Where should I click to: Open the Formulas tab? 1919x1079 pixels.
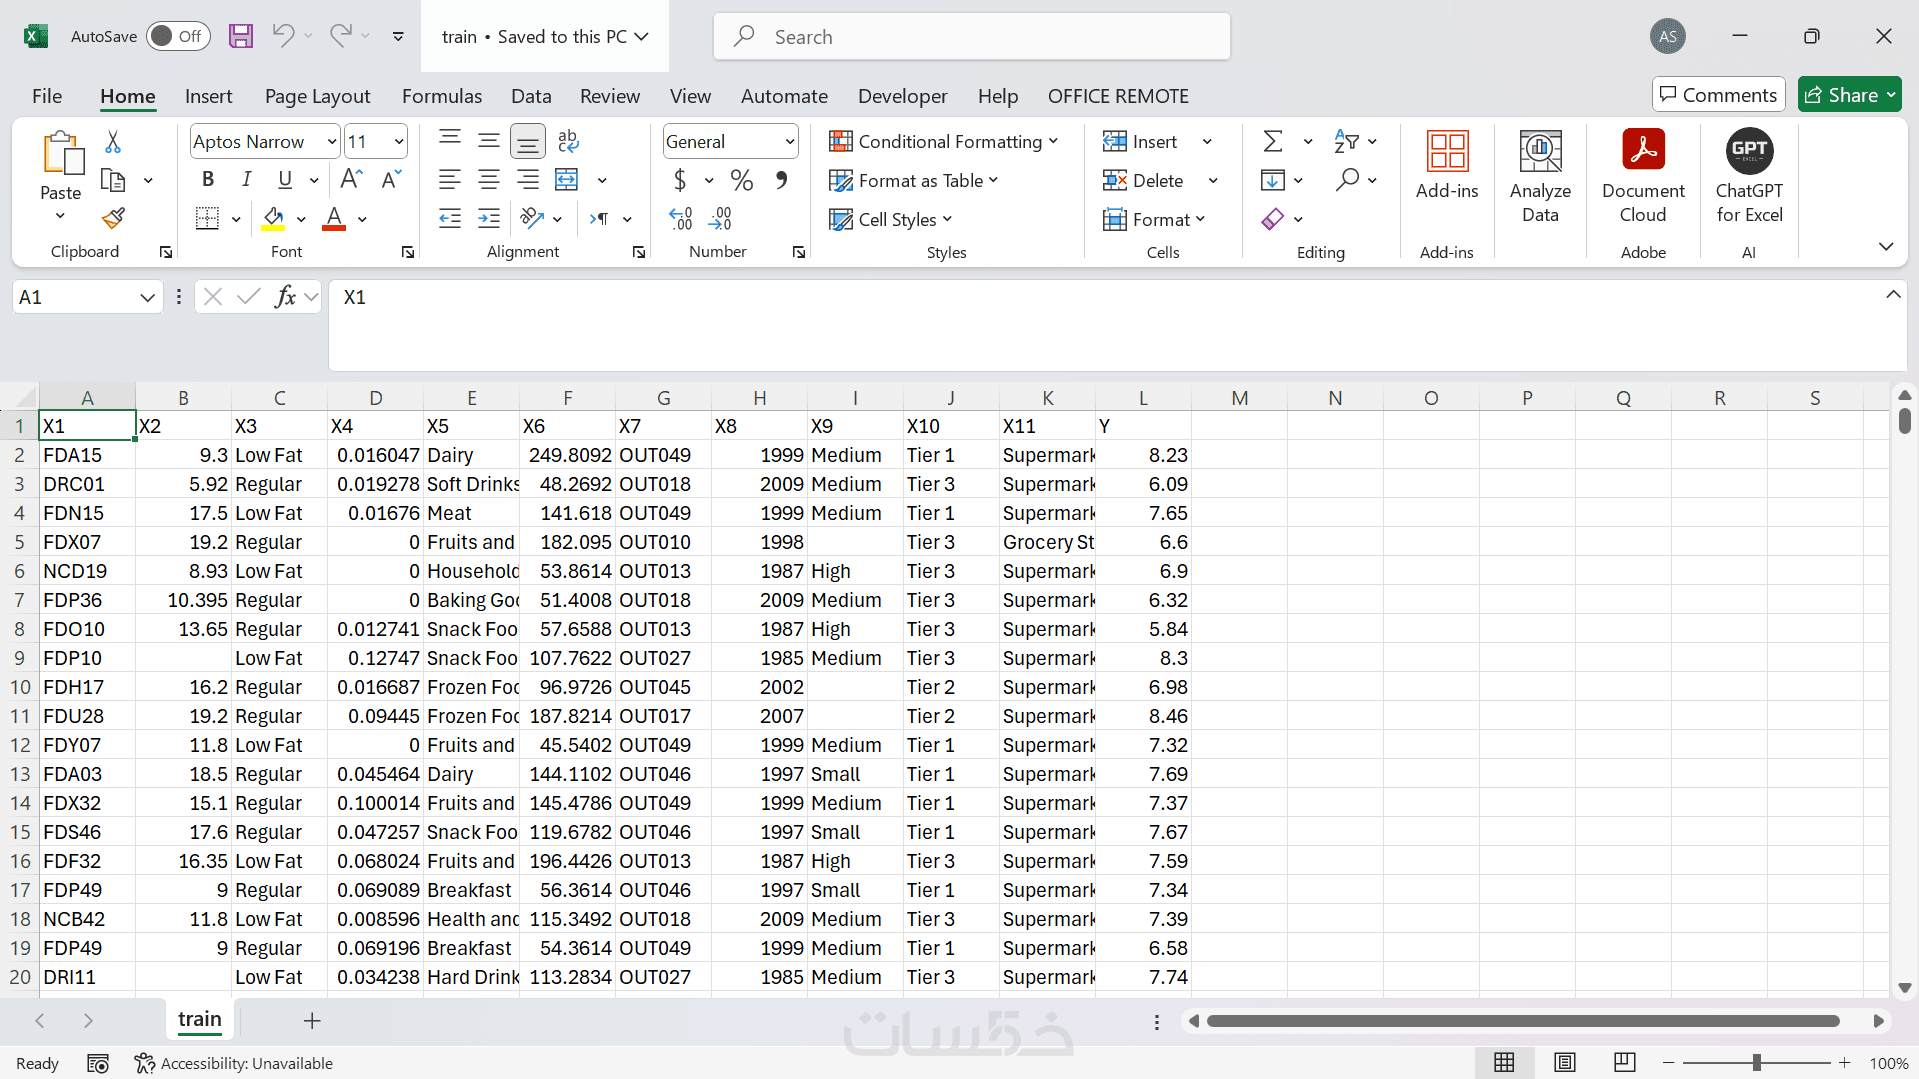point(442,96)
